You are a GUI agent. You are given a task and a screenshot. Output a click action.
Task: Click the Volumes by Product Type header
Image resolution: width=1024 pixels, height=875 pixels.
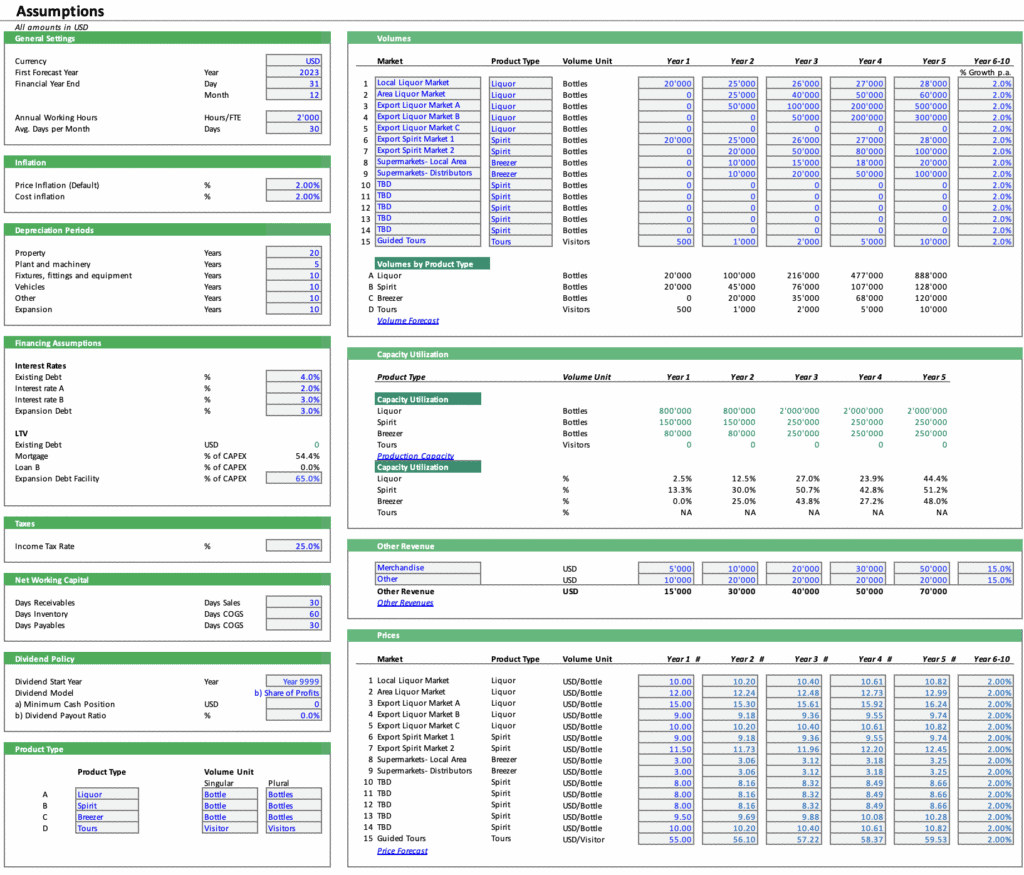(x=432, y=264)
